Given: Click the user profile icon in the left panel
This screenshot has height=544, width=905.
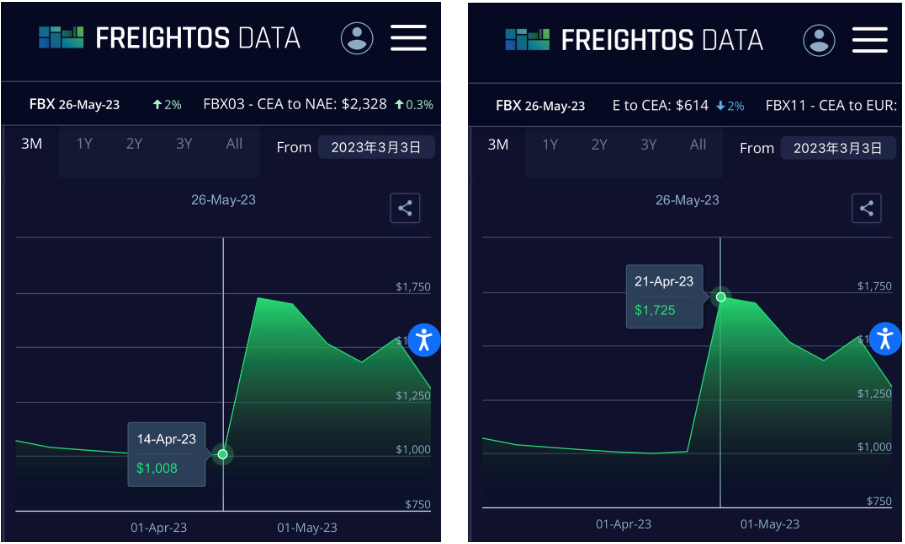Looking at the screenshot, I should pos(357,38).
